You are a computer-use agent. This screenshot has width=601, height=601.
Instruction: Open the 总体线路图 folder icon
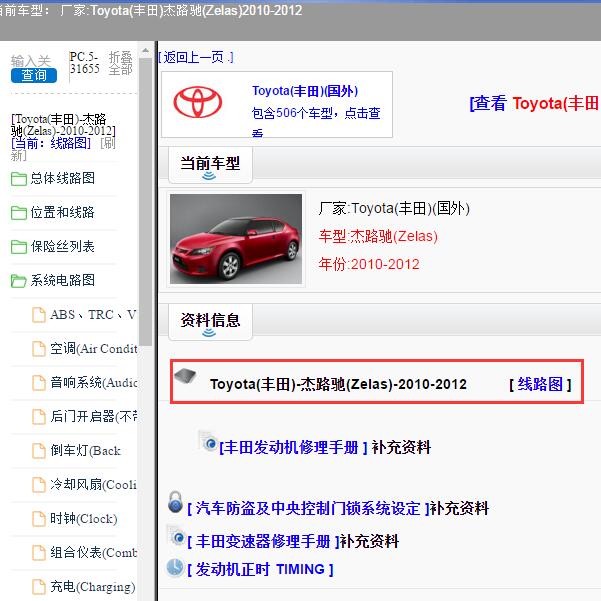click(x=18, y=179)
